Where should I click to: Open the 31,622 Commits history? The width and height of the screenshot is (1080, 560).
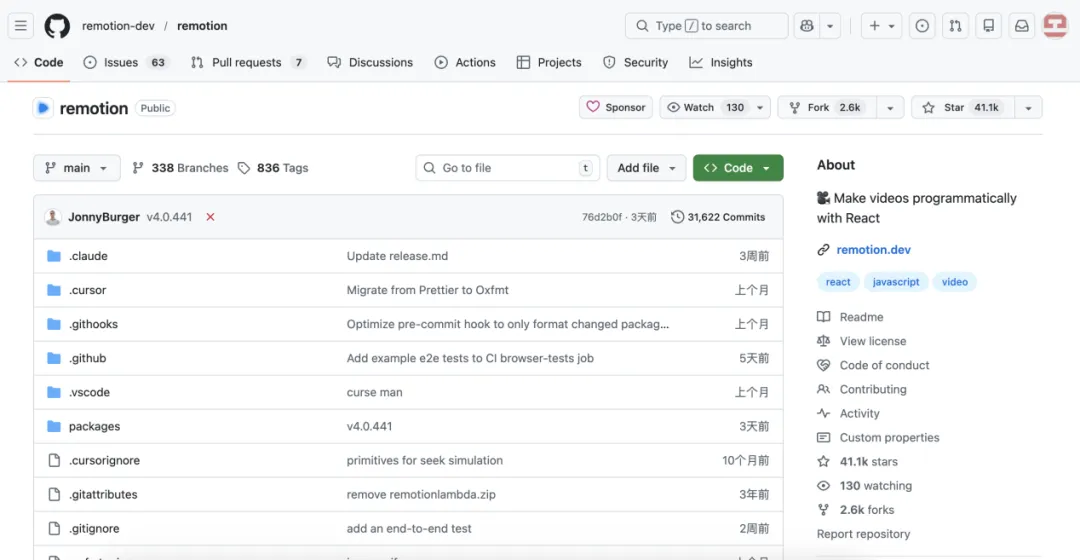pyautogui.click(x=718, y=217)
